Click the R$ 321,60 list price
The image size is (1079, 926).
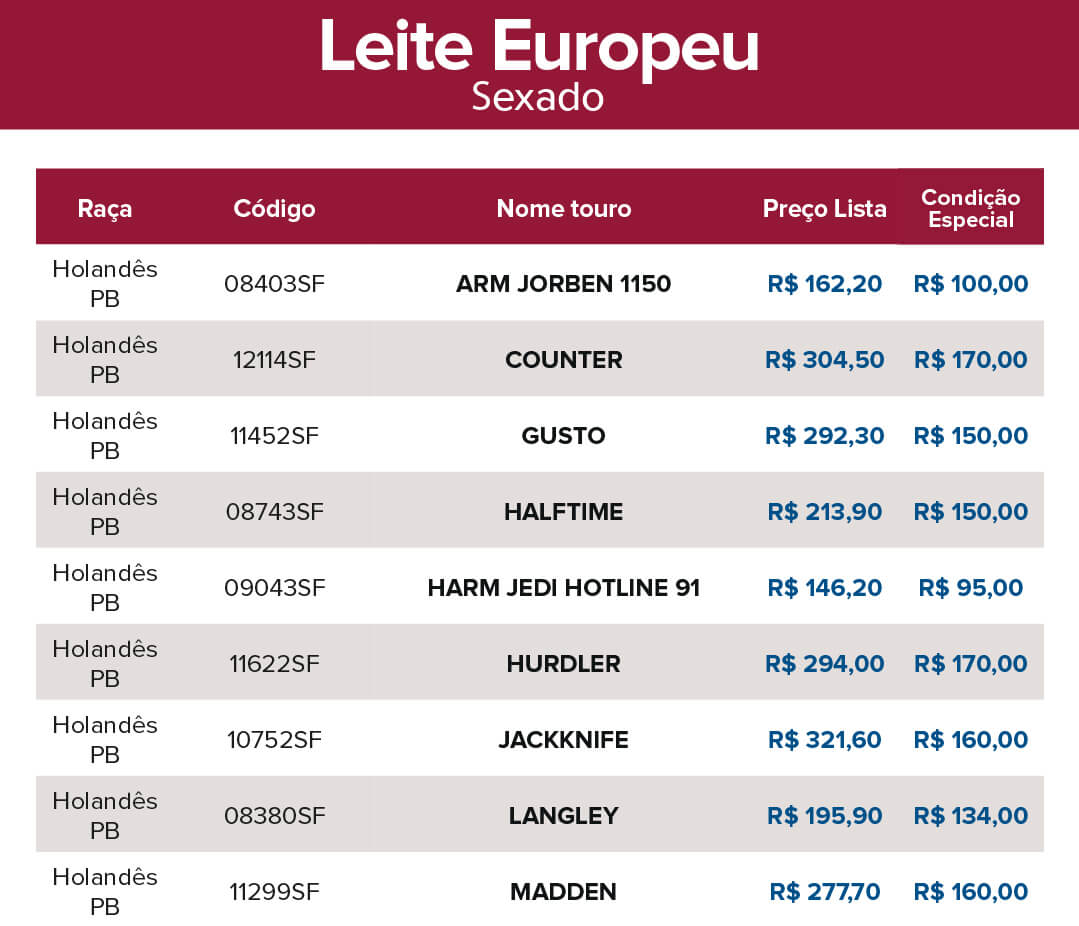point(824,740)
